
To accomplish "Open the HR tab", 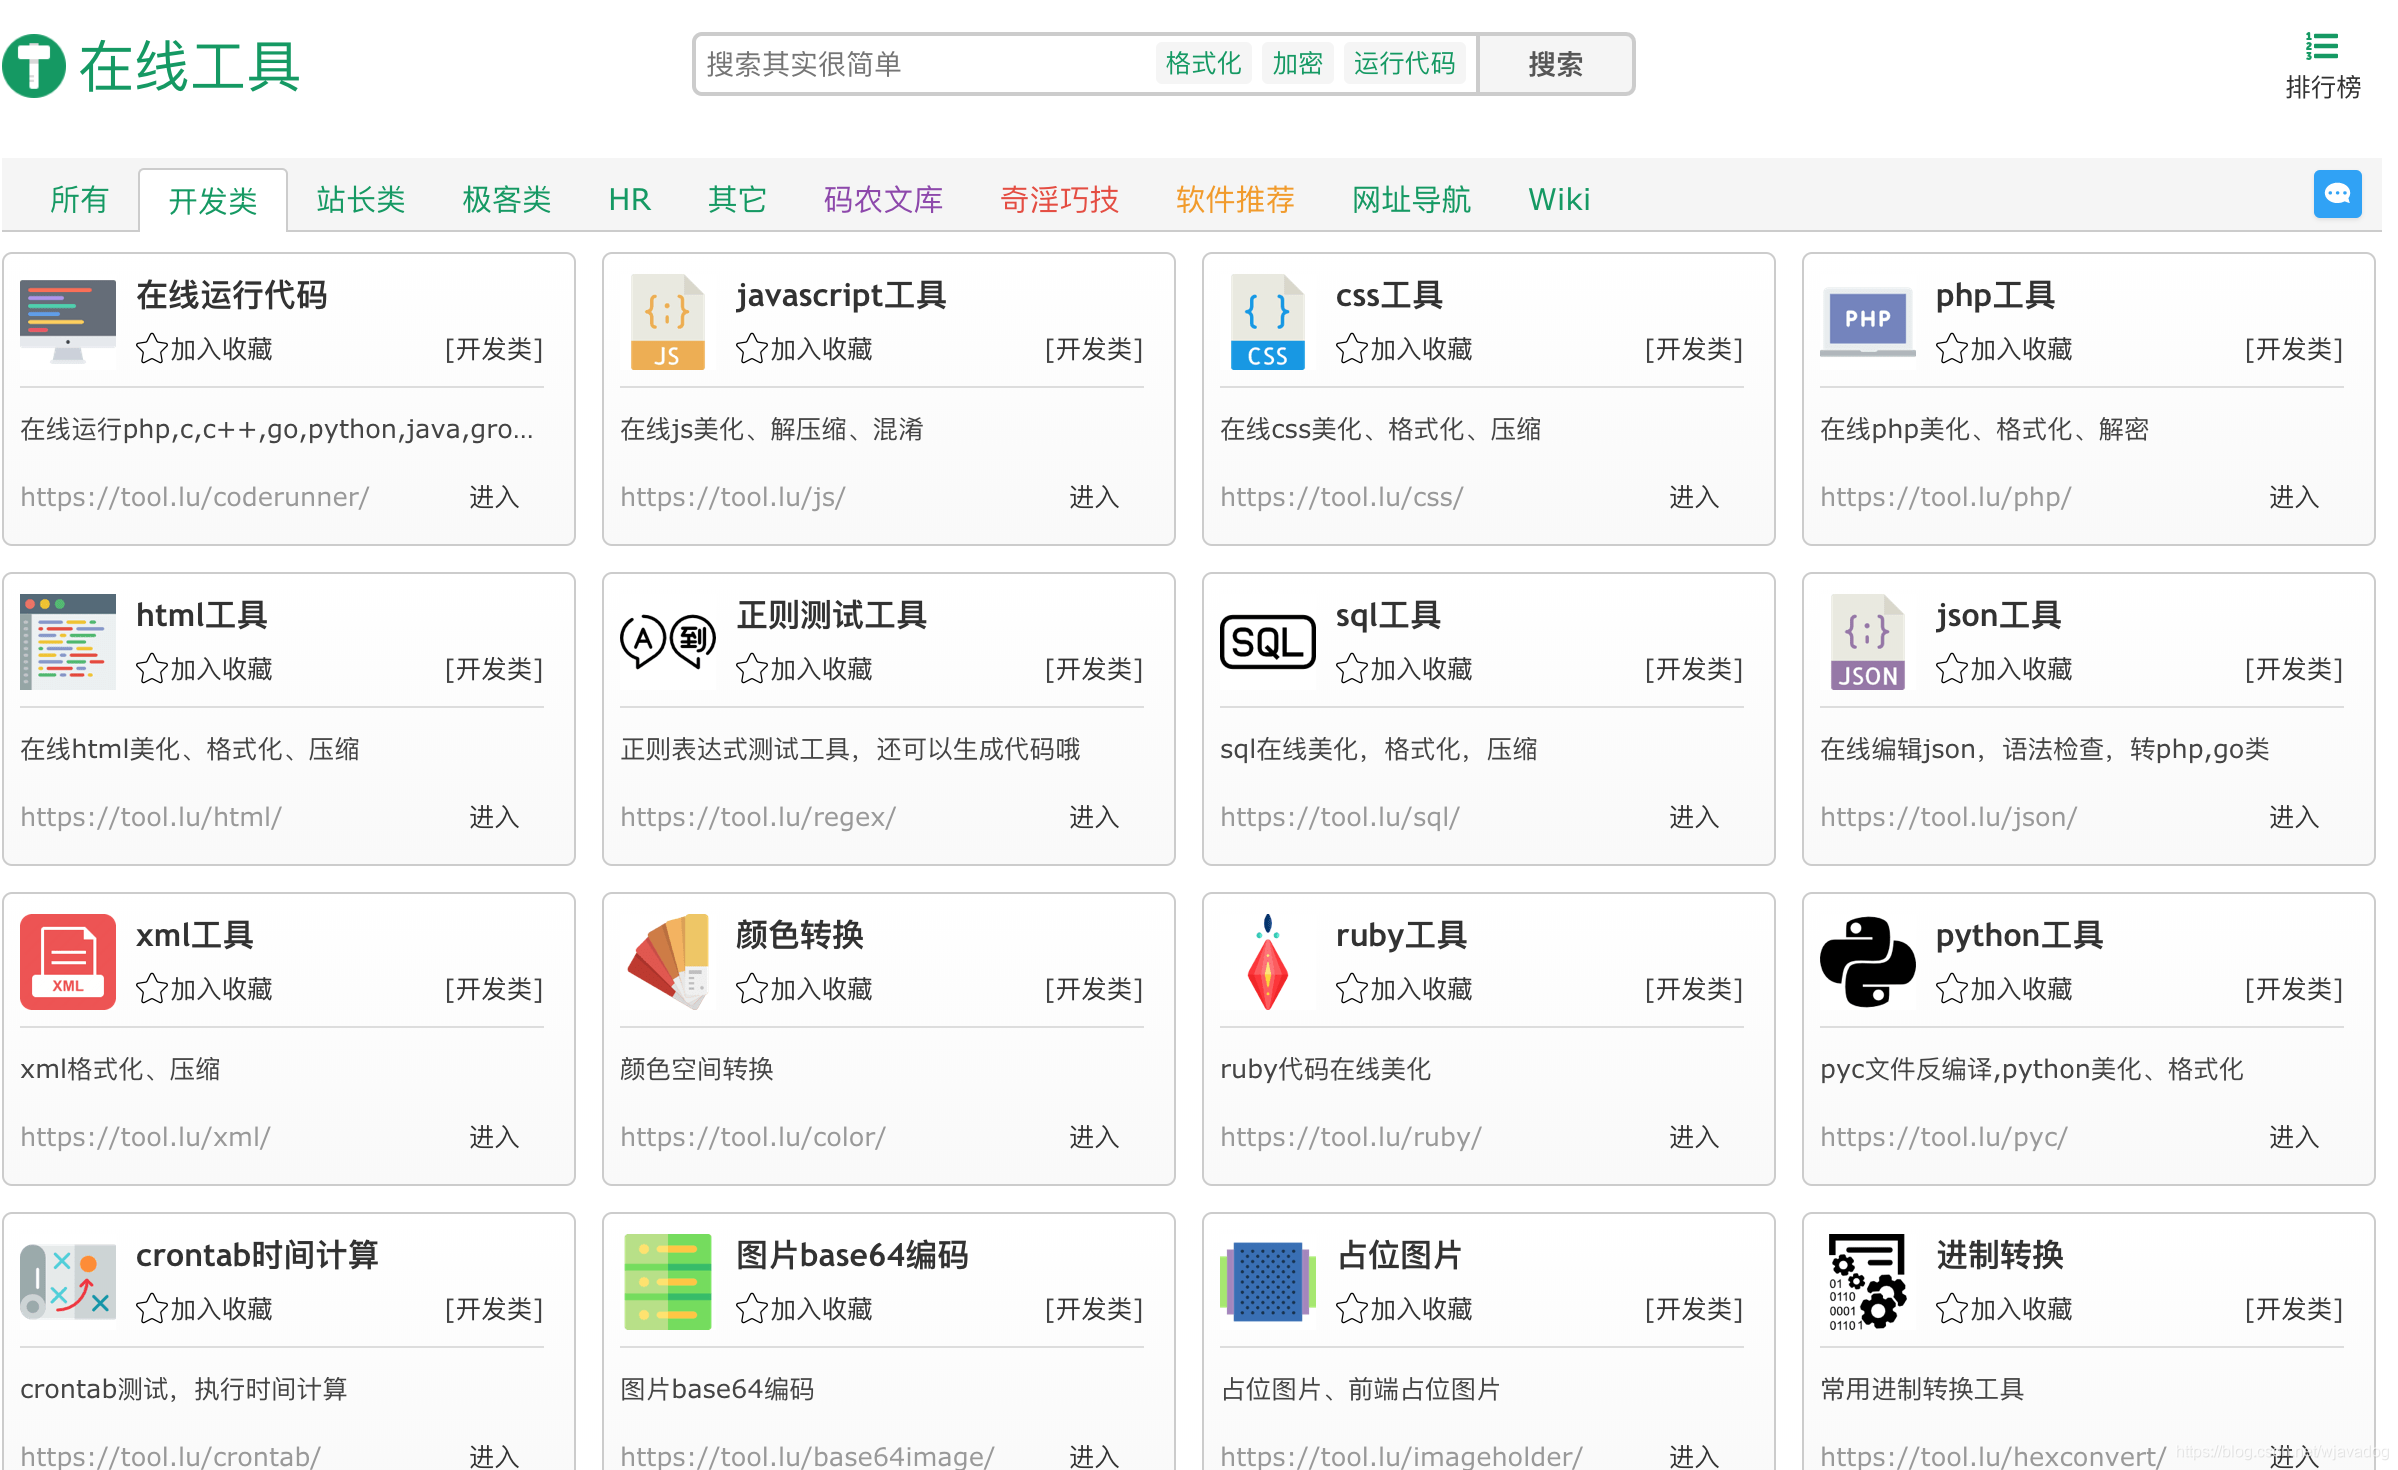I will 630,200.
